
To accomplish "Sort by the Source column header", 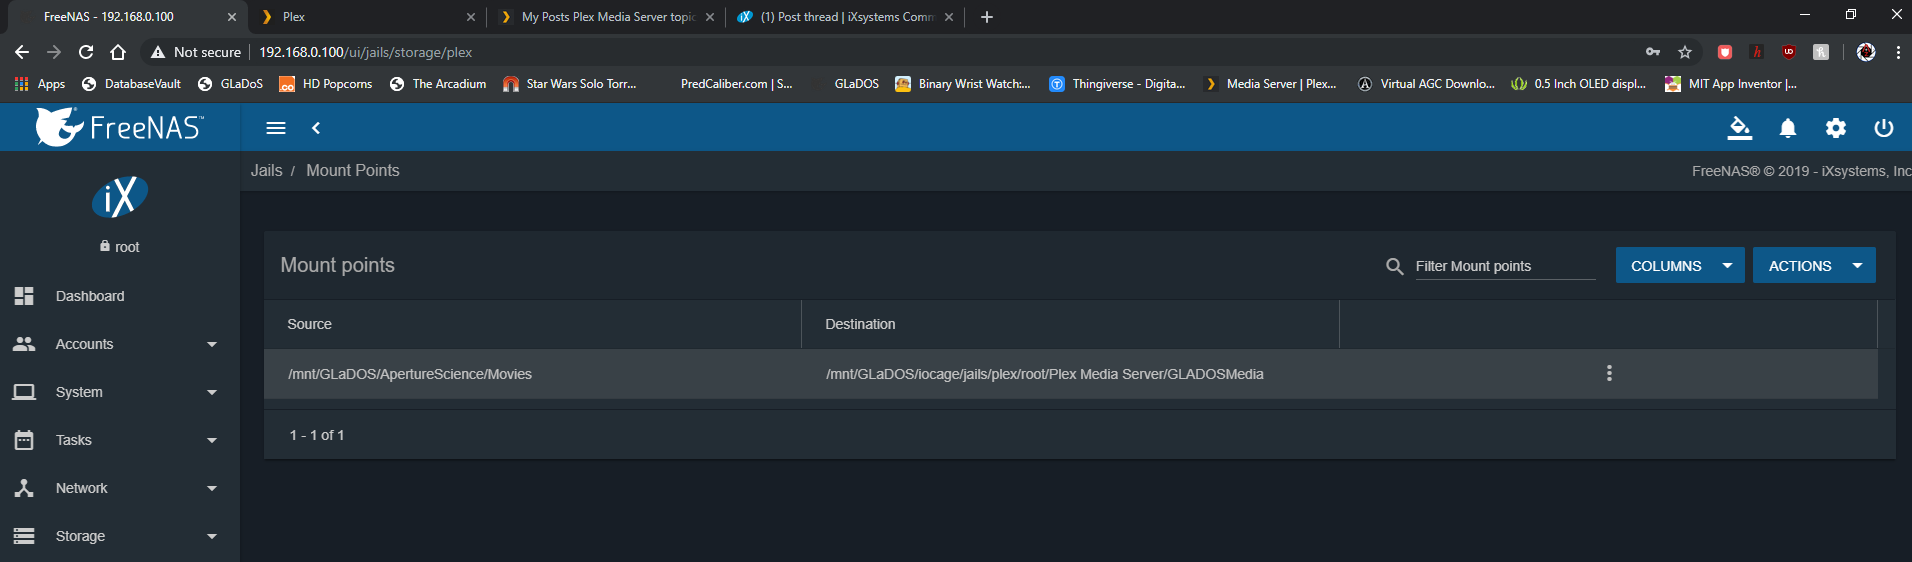I will click(x=310, y=324).
